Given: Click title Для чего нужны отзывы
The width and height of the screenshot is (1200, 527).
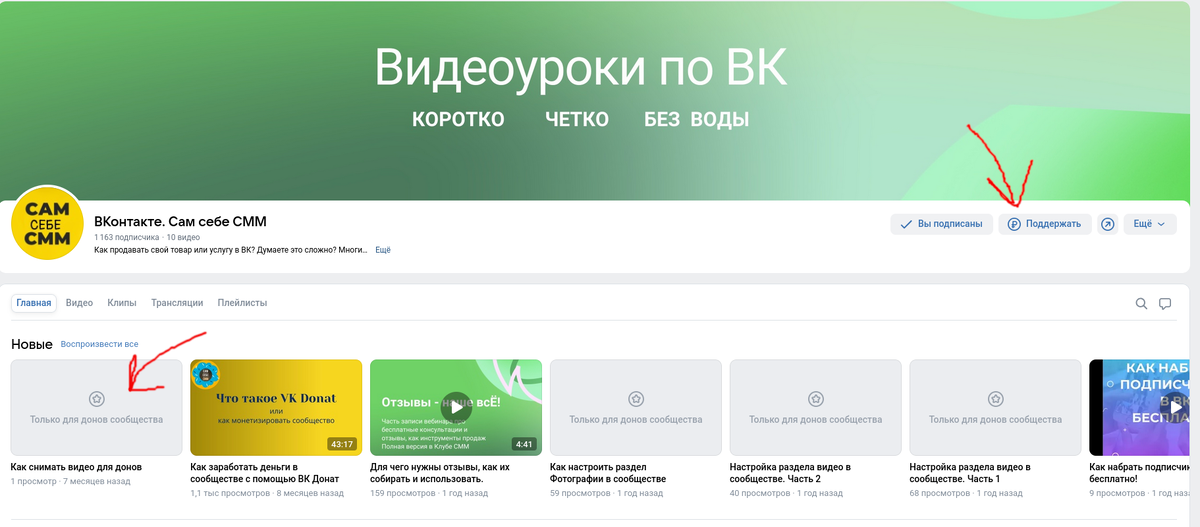Looking at the screenshot, I should [440, 473].
